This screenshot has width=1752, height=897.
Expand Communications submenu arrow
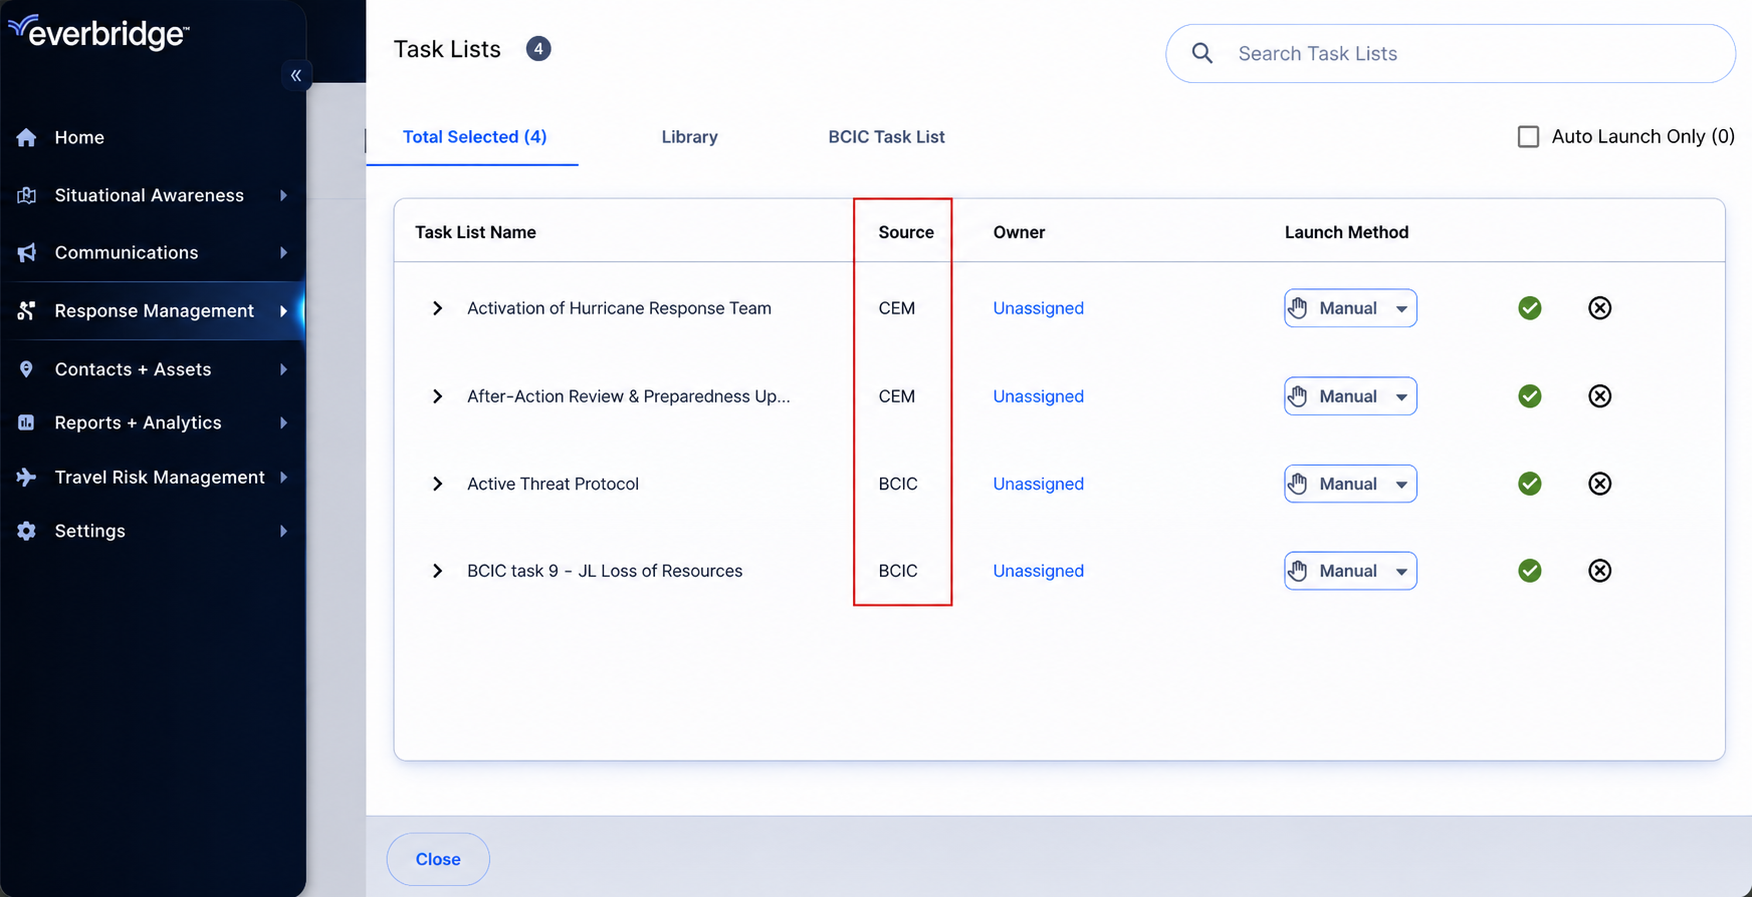[284, 253]
